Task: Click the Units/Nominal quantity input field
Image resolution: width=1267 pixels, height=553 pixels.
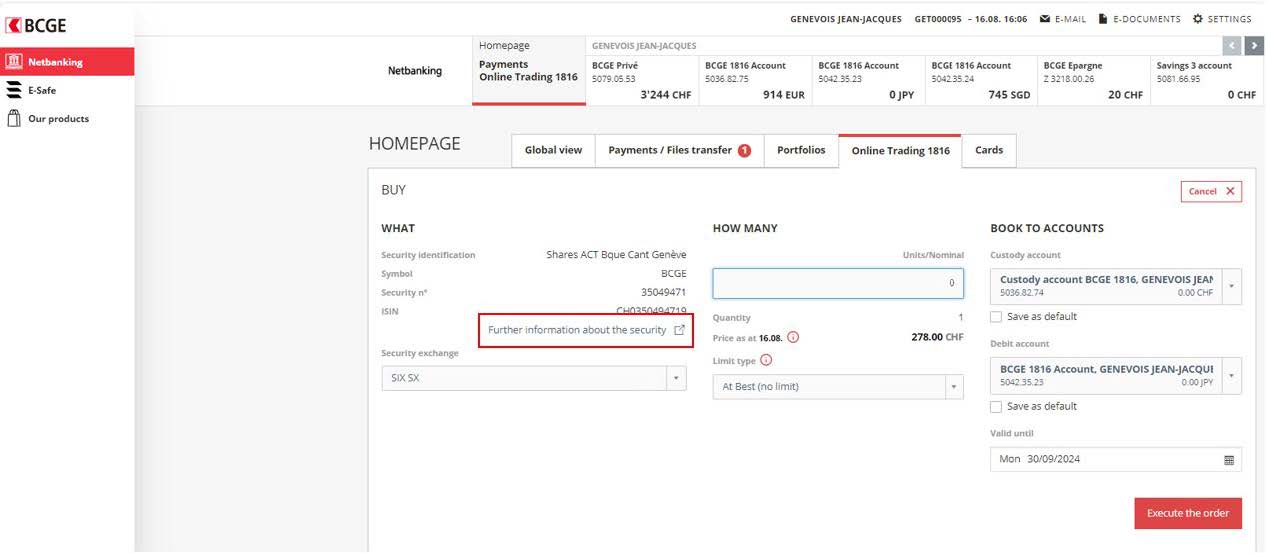Action: (x=838, y=283)
